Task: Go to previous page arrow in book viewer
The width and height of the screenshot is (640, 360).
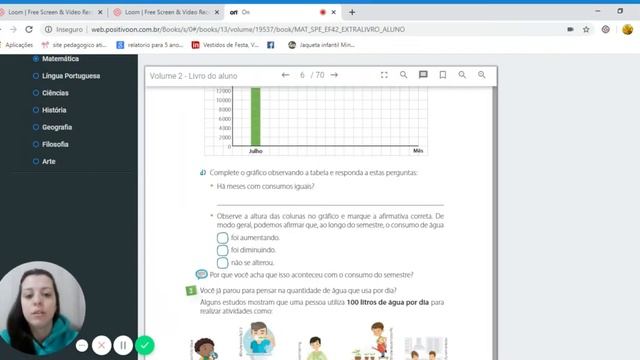Action: pos(285,75)
